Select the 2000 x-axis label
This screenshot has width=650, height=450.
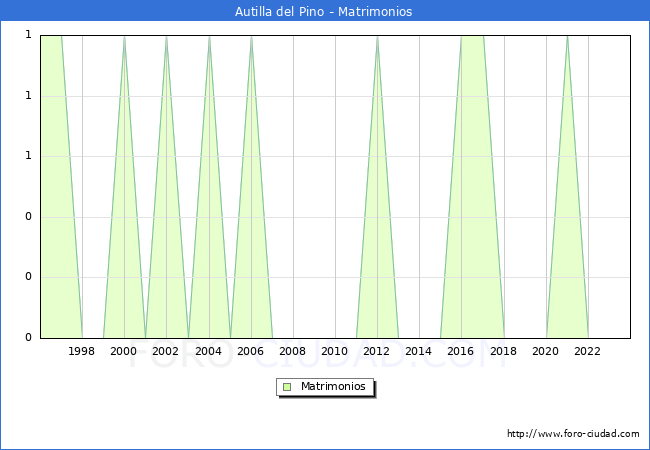tap(124, 351)
